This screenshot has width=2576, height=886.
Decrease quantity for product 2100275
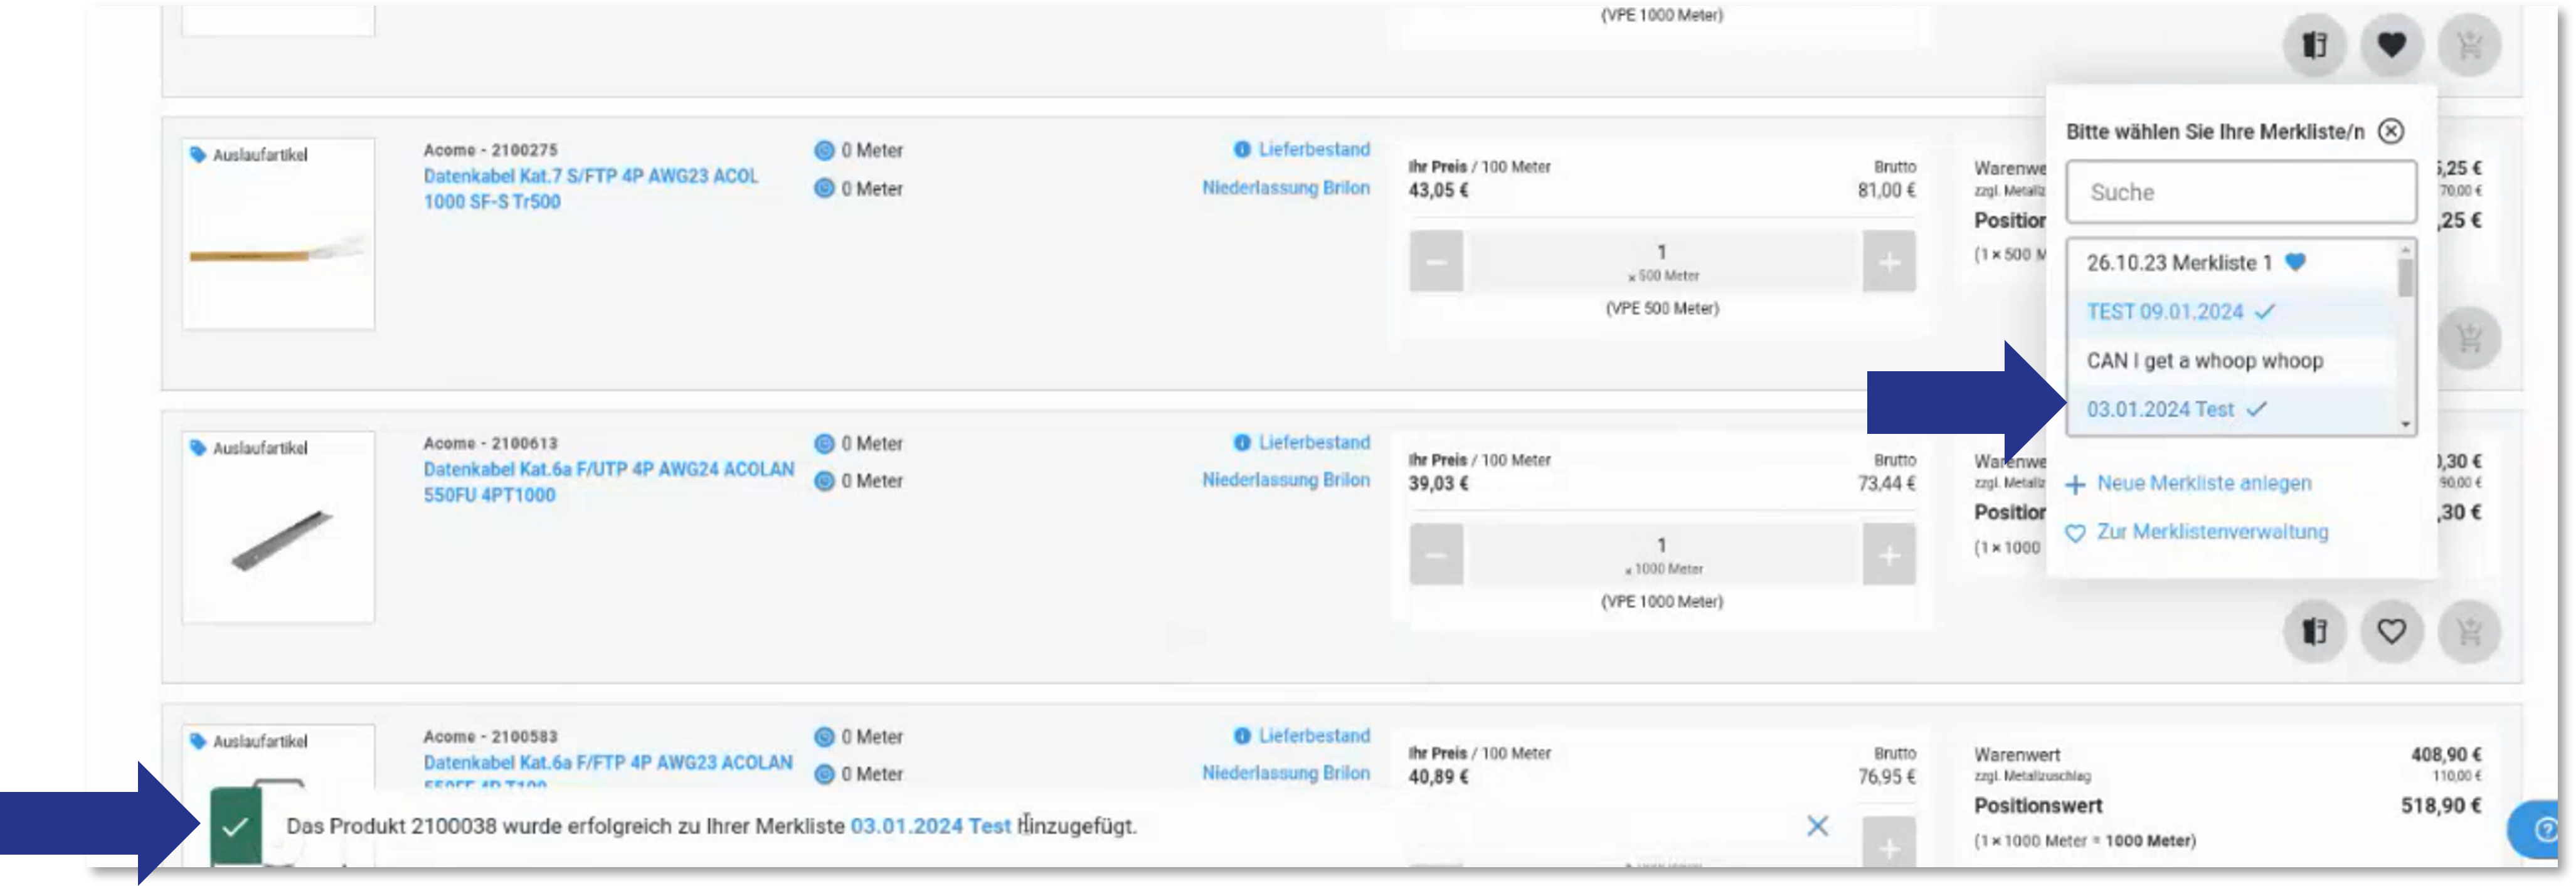[x=1436, y=262]
